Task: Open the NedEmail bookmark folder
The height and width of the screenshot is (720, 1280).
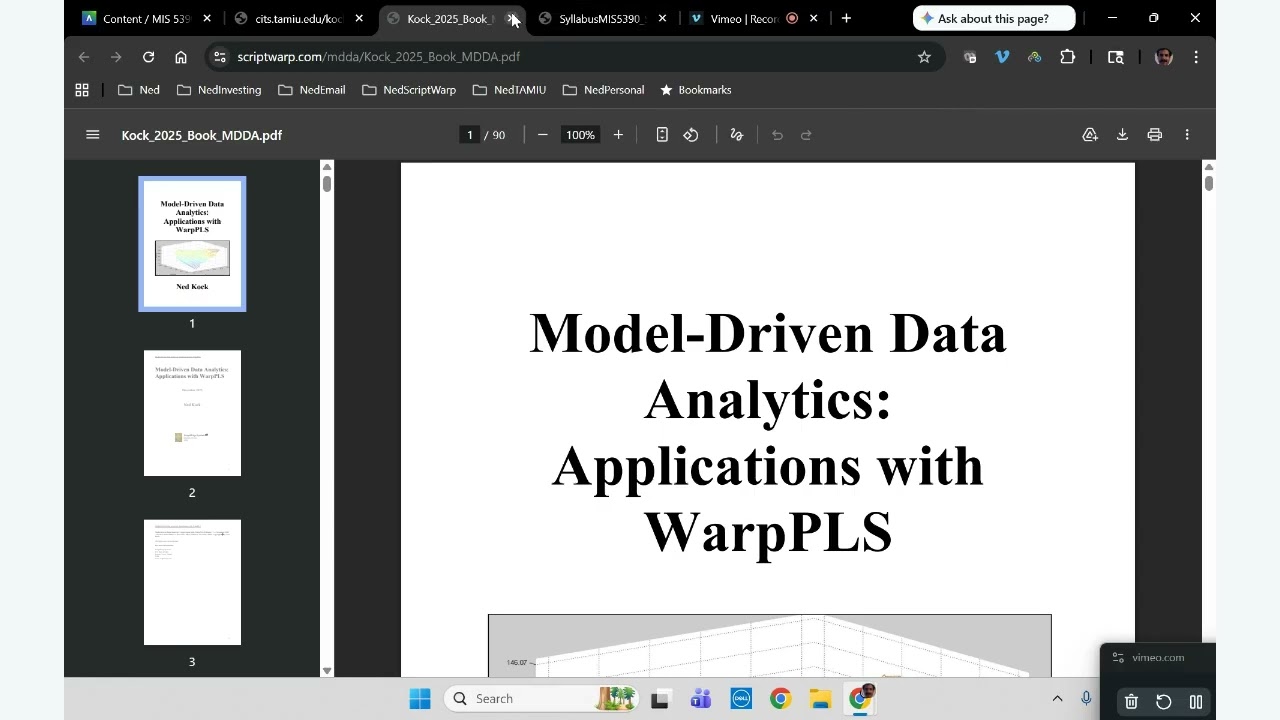Action: pos(312,90)
